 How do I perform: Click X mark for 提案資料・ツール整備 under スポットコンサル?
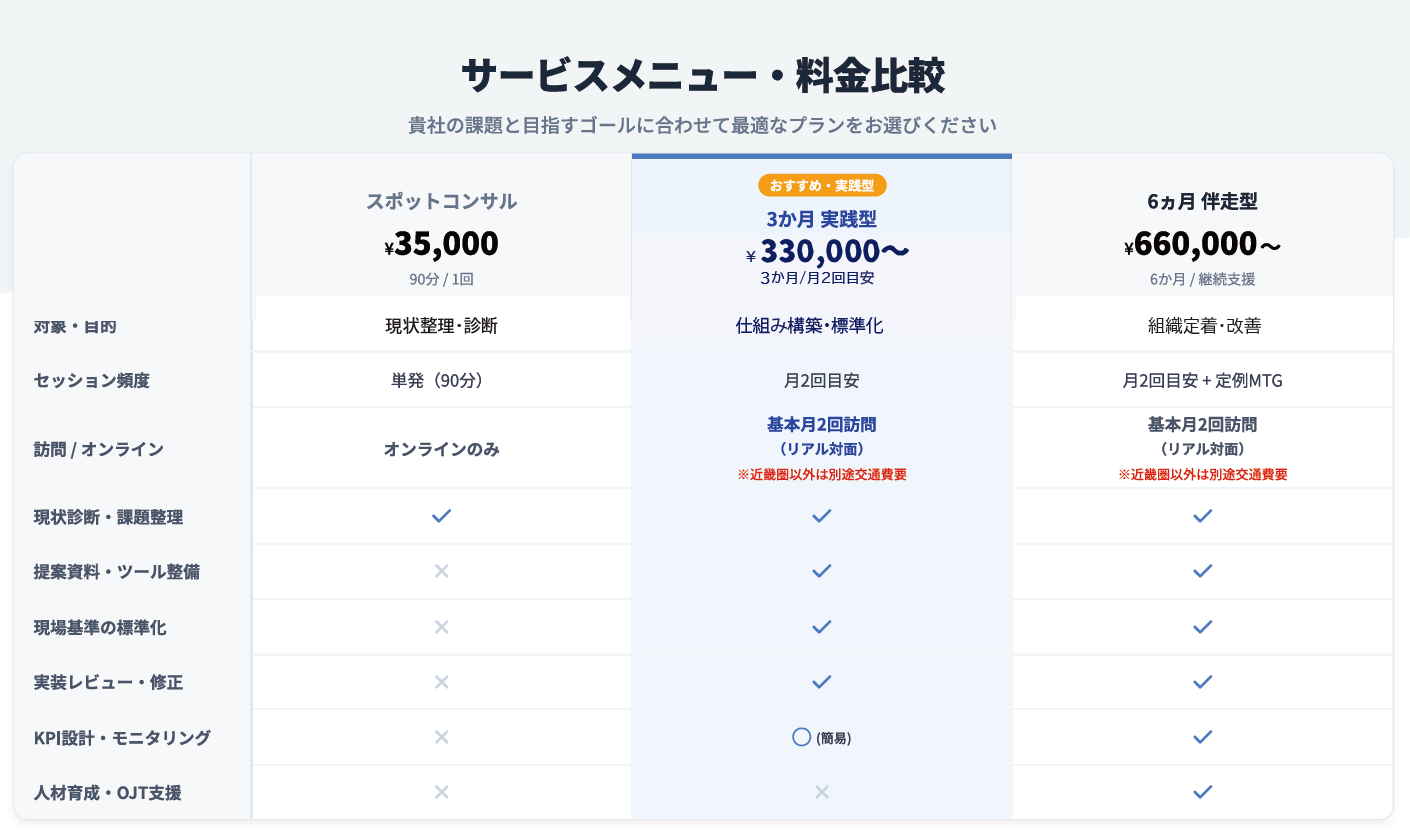(x=441, y=571)
